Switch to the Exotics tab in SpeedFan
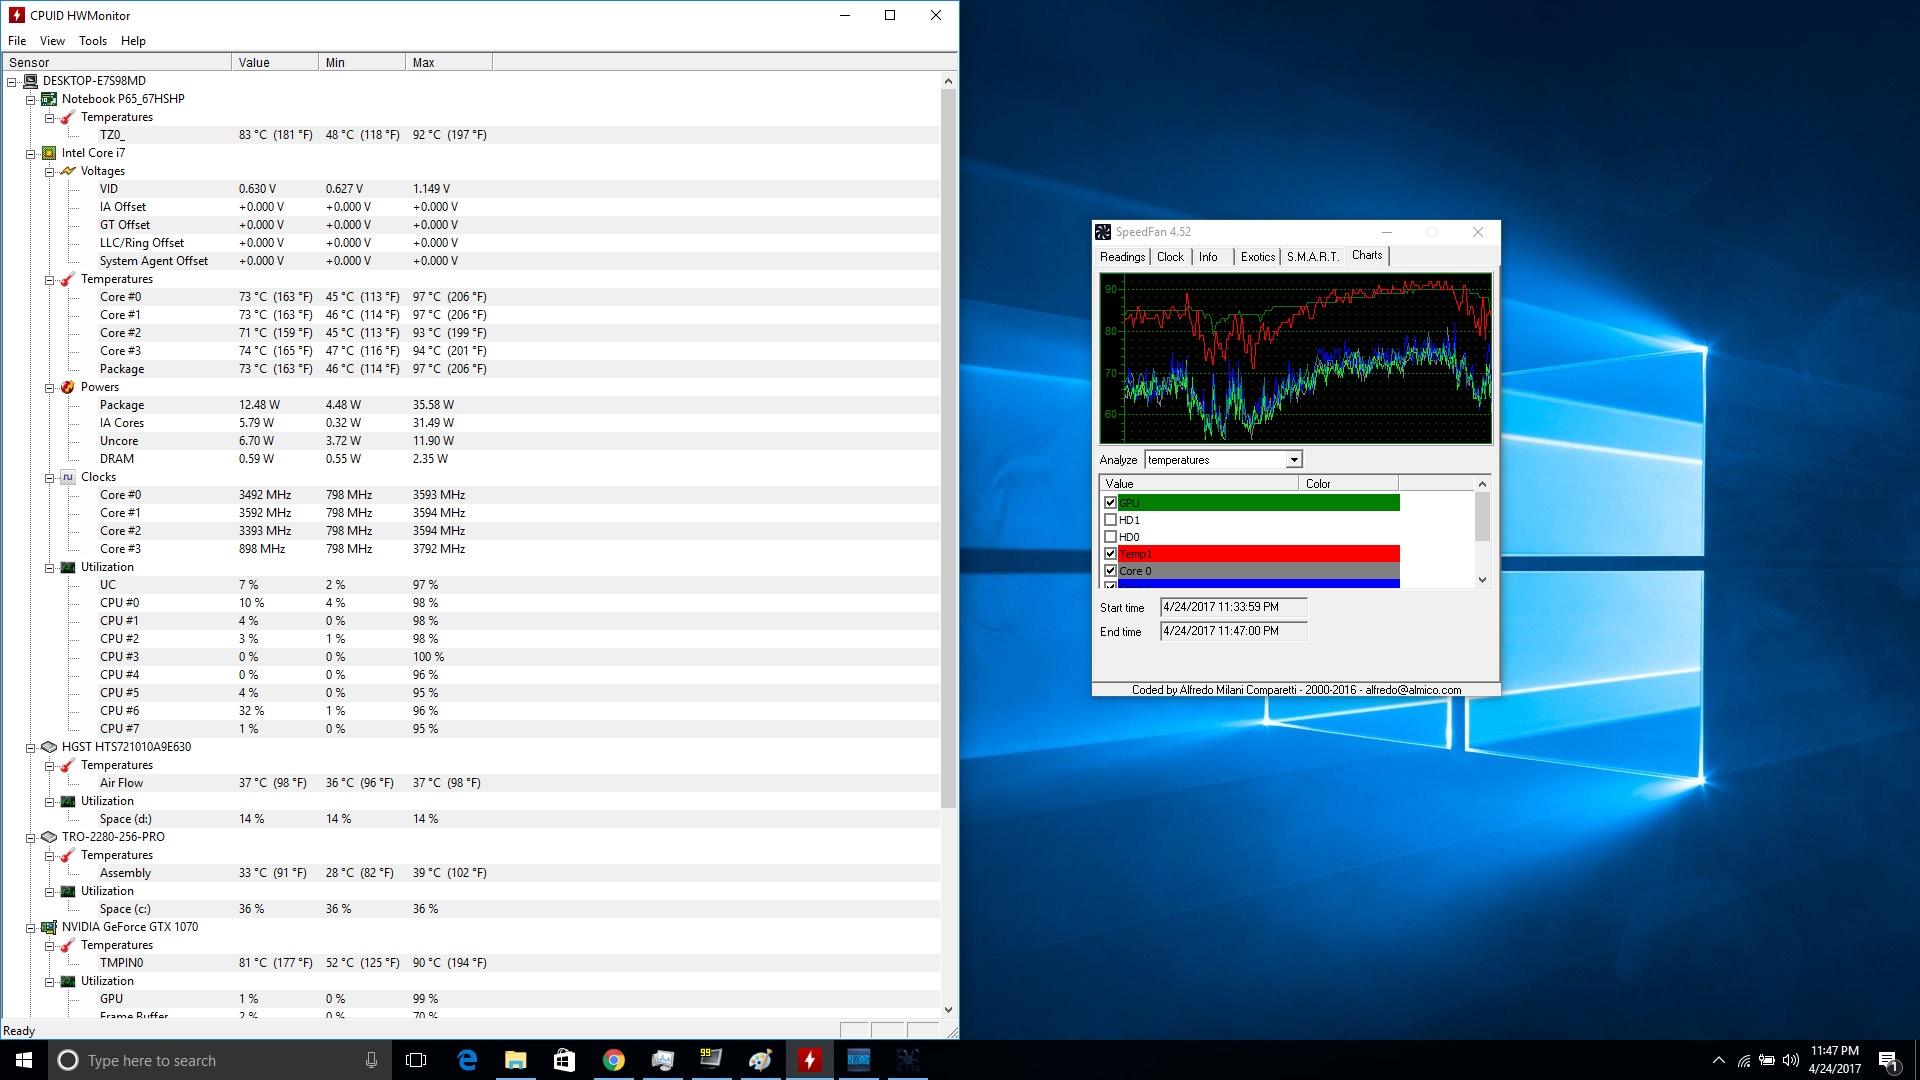1920x1080 pixels. pos(1258,257)
